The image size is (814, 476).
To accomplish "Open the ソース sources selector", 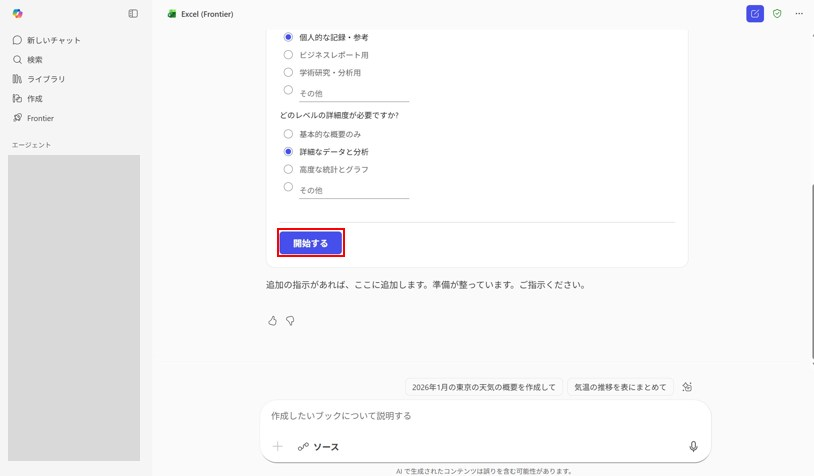I will 318,447.
